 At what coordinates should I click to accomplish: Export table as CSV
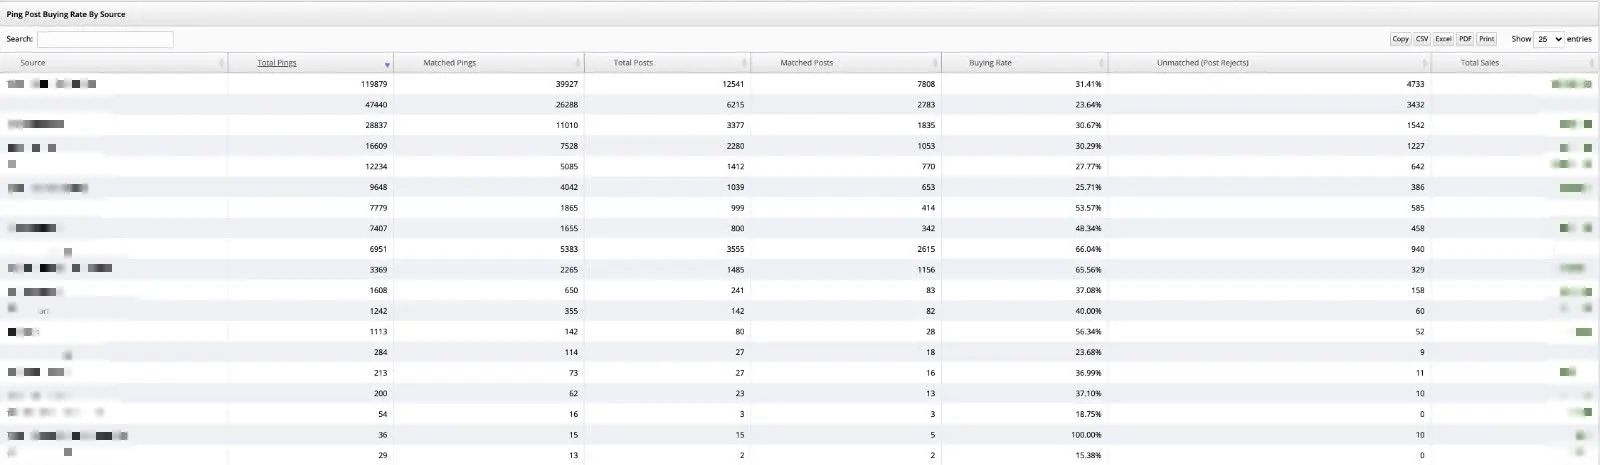tap(1422, 39)
